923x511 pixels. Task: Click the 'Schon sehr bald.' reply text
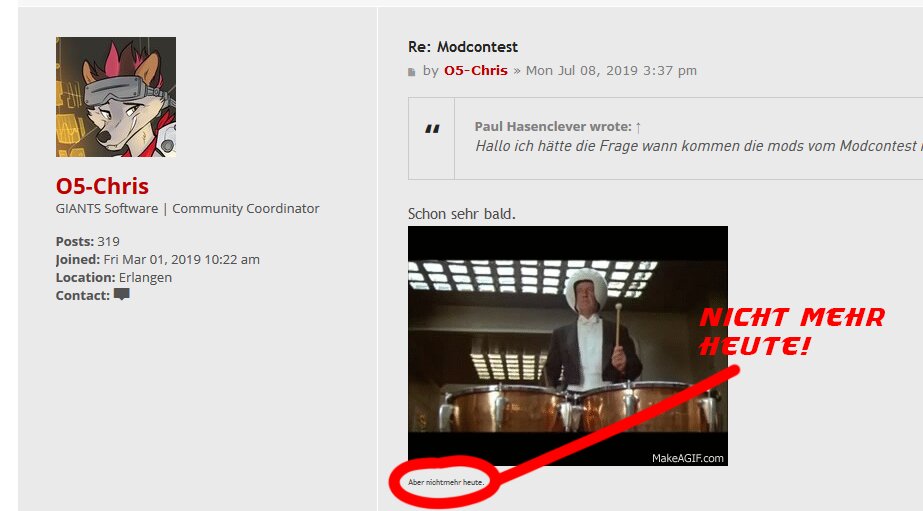tap(462, 214)
